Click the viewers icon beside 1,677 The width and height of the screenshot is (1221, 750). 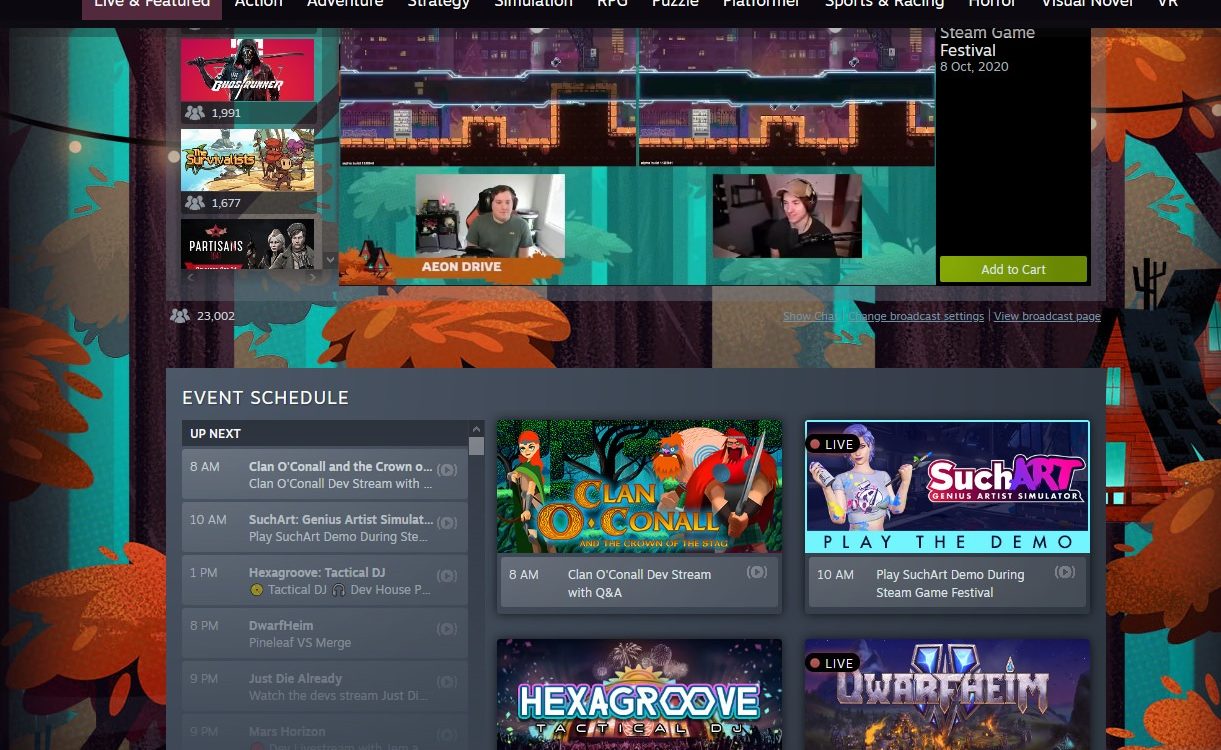point(194,203)
